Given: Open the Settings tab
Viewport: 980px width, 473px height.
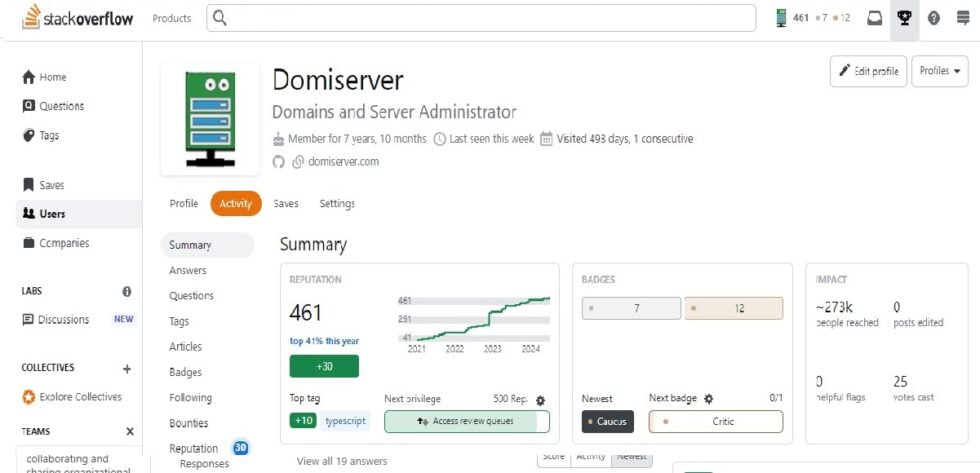Looking at the screenshot, I should [337, 204].
